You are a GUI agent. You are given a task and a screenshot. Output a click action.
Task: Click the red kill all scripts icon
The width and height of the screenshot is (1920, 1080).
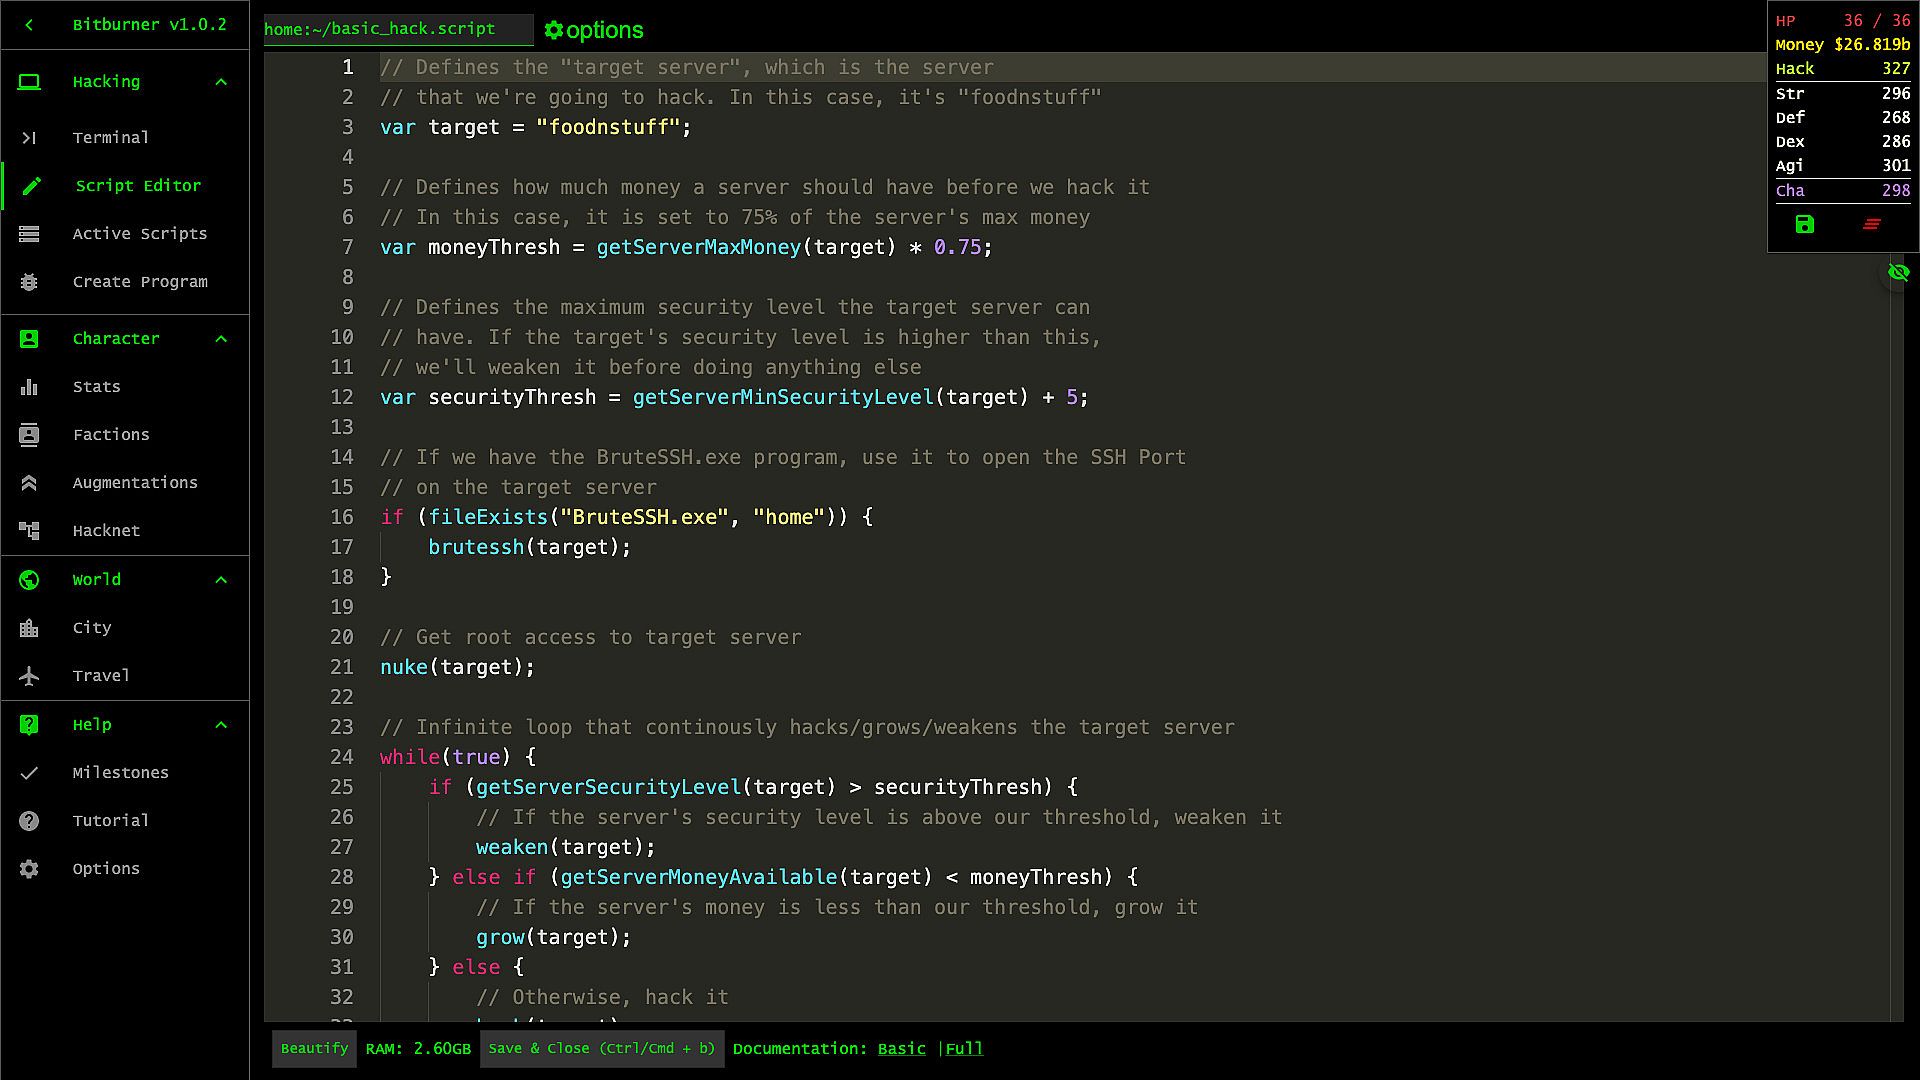[1871, 225]
